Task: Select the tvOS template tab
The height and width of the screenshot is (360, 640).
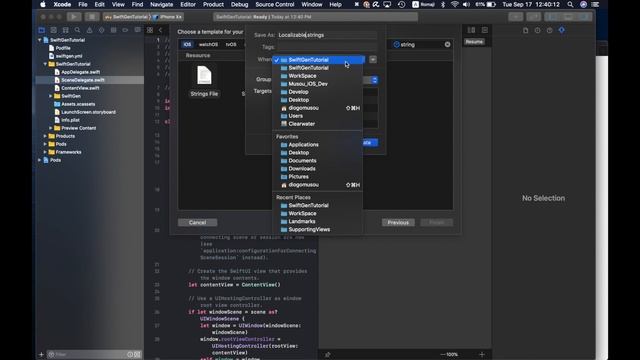Action: [231, 44]
